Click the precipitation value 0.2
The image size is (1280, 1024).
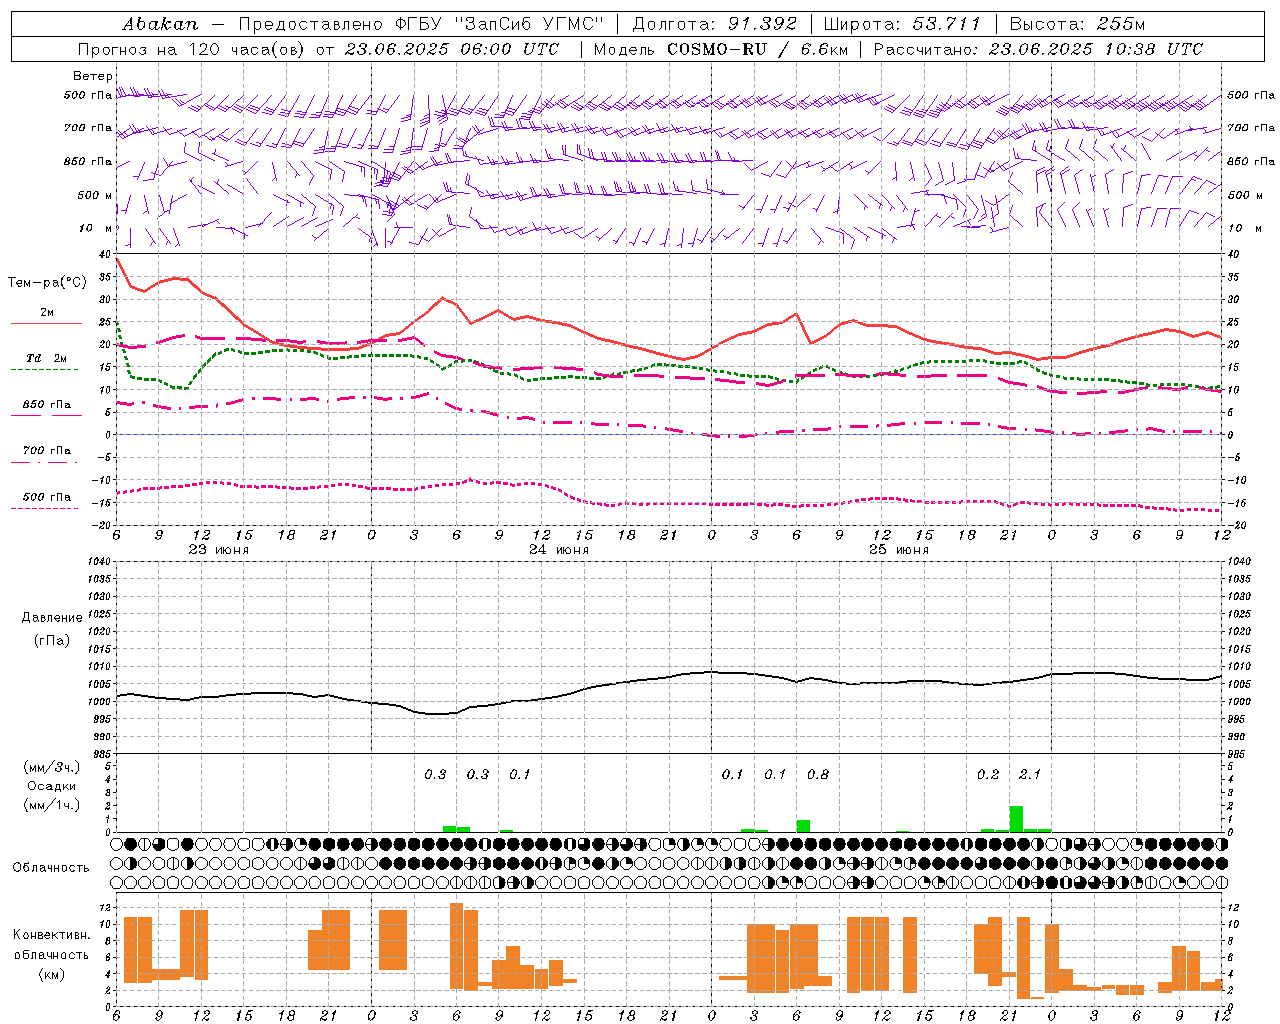(x=988, y=774)
